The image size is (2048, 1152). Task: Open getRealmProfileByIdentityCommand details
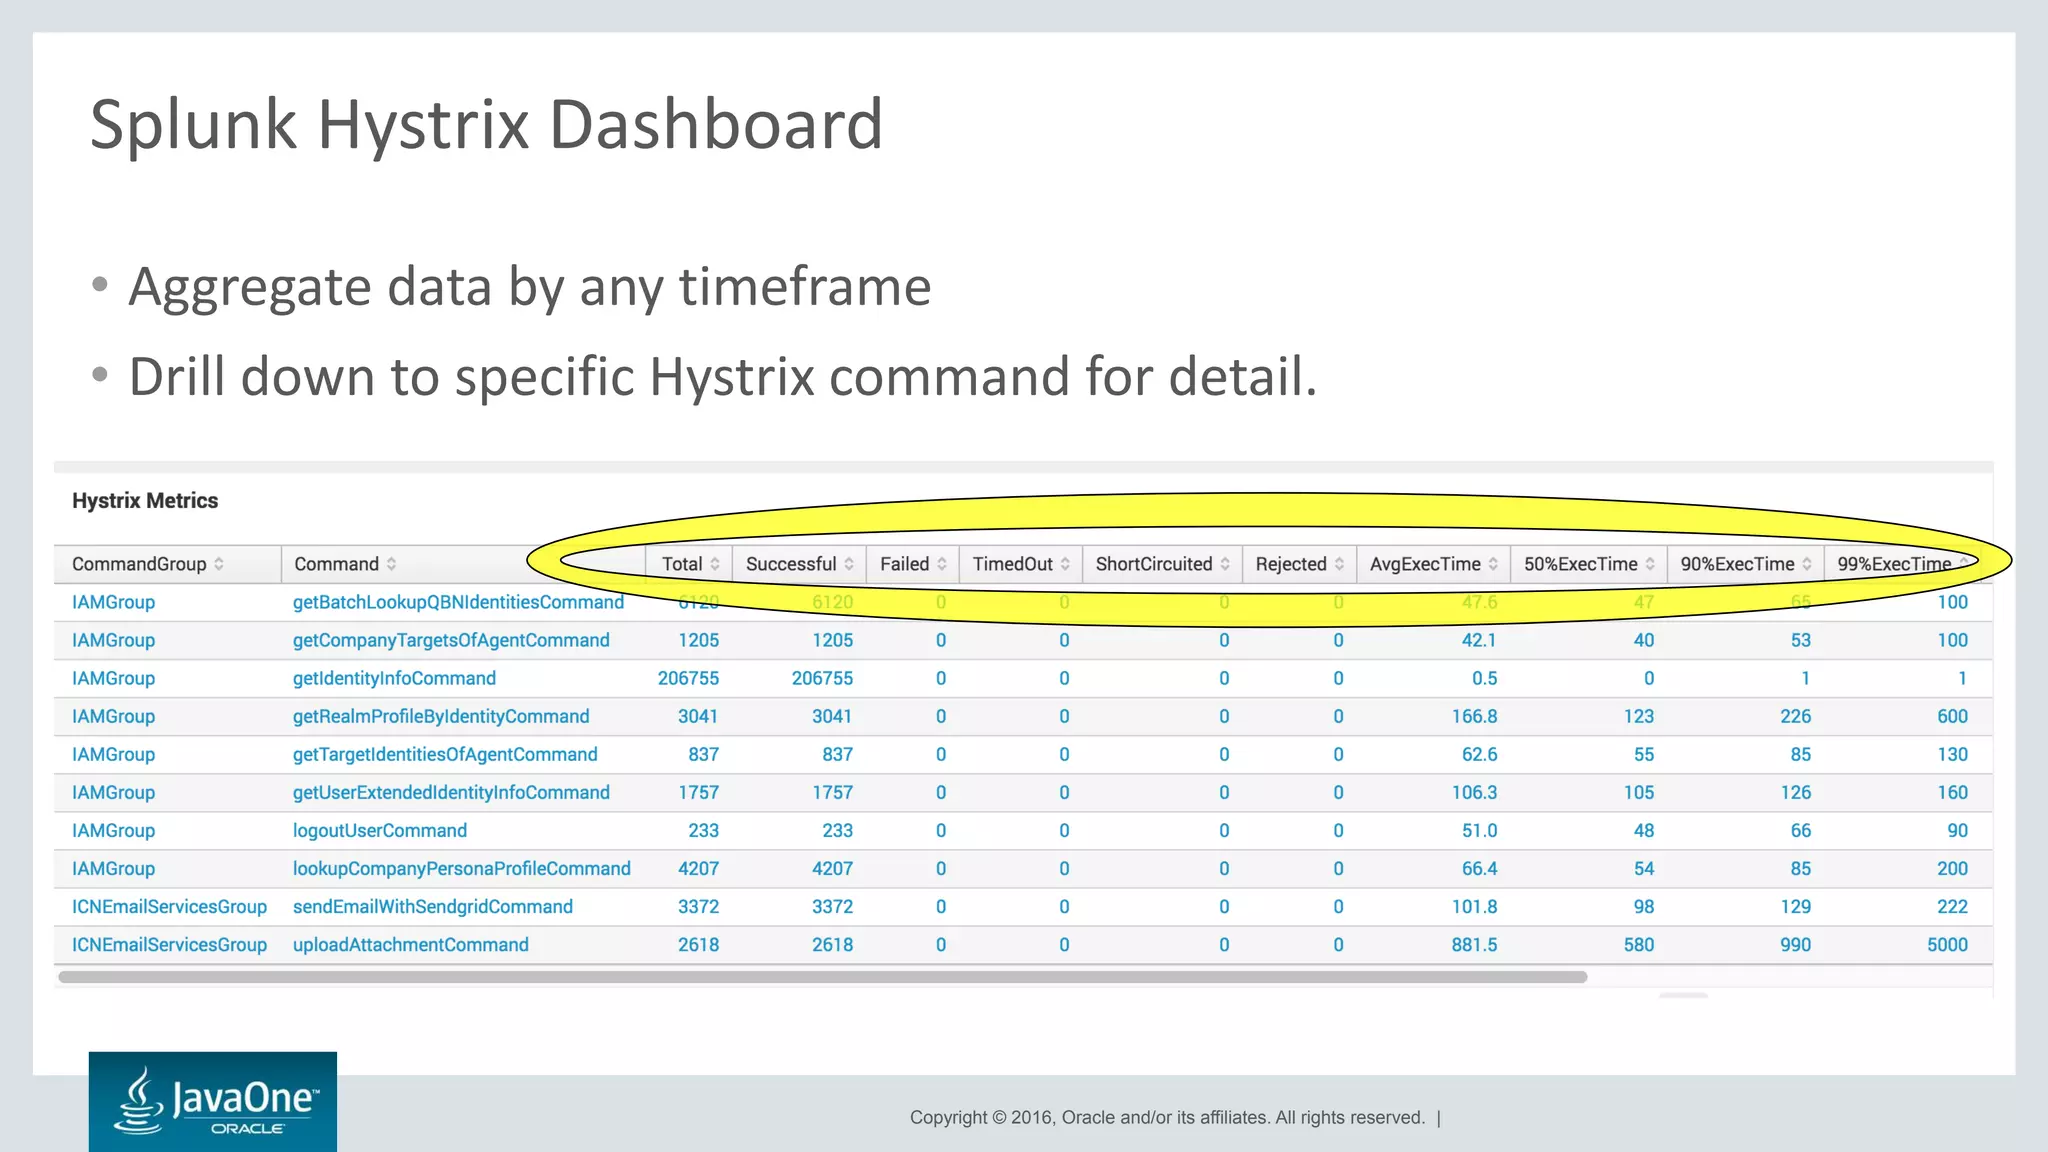coord(441,716)
